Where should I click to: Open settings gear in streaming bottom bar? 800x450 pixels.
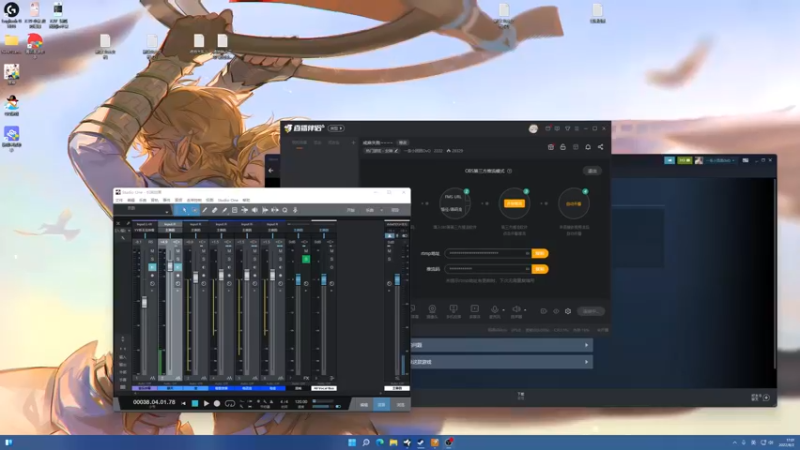(x=566, y=310)
